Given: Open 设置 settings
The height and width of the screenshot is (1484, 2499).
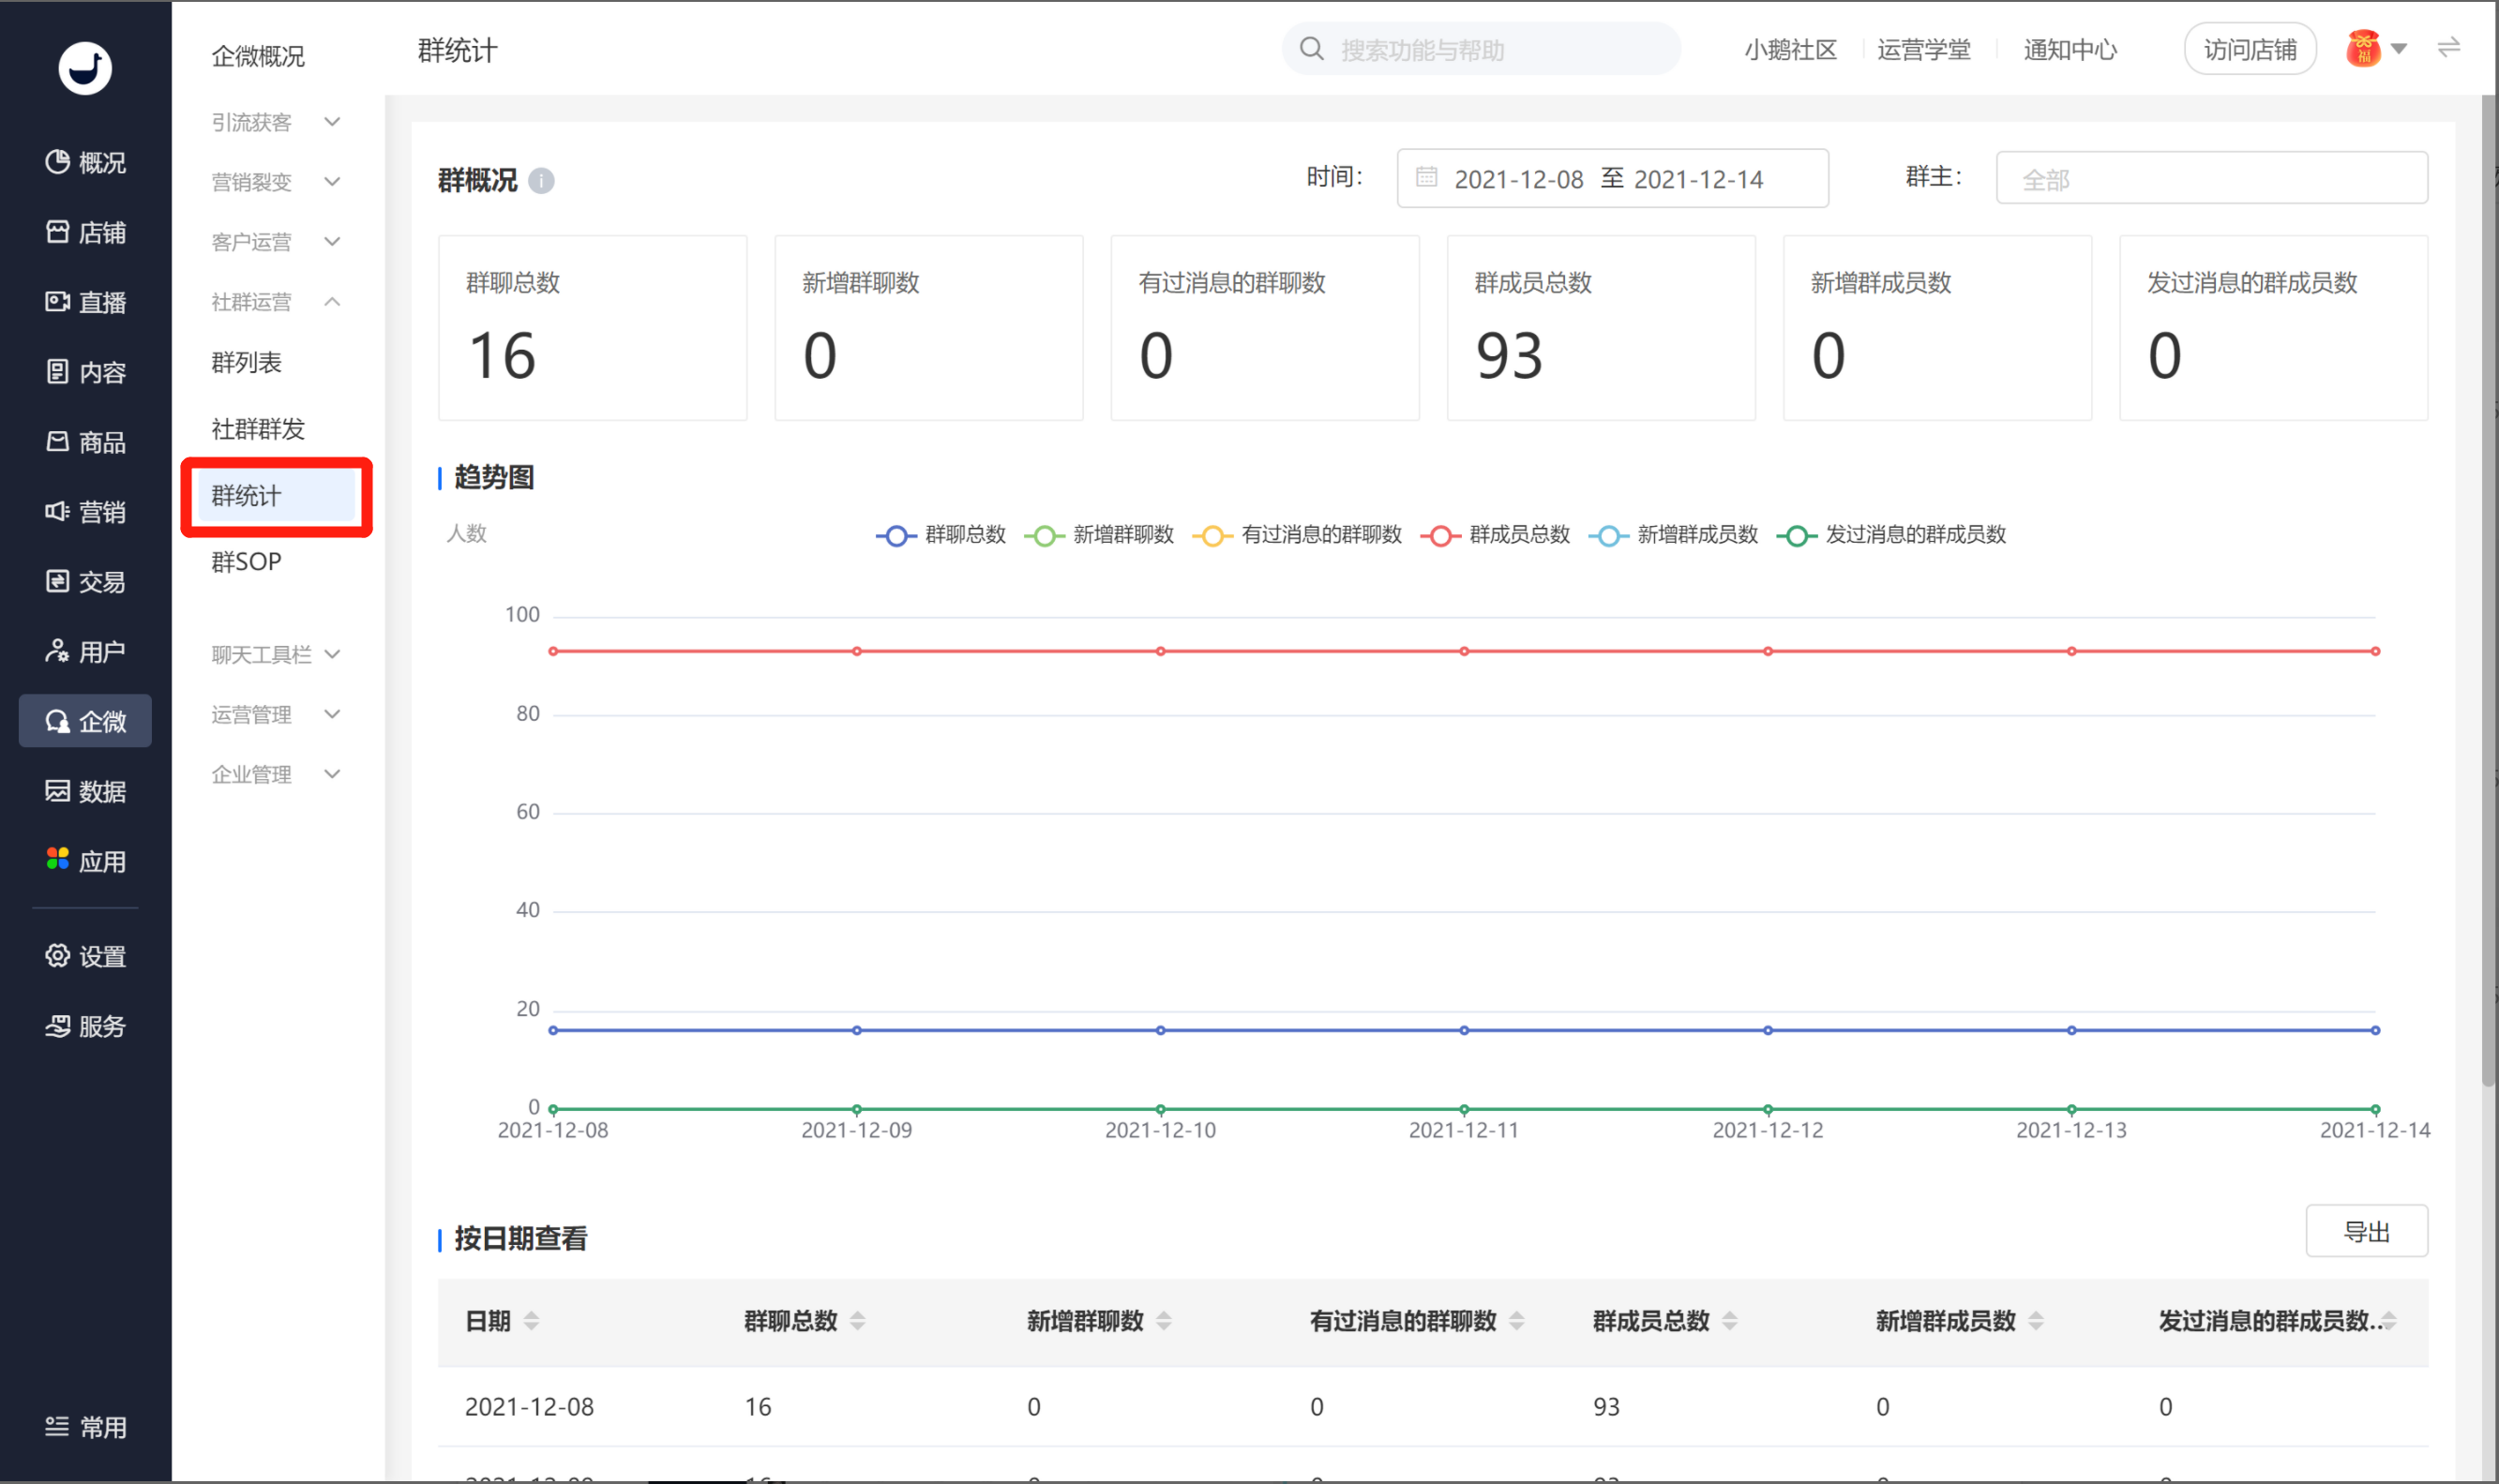Looking at the screenshot, I should (x=85, y=956).
